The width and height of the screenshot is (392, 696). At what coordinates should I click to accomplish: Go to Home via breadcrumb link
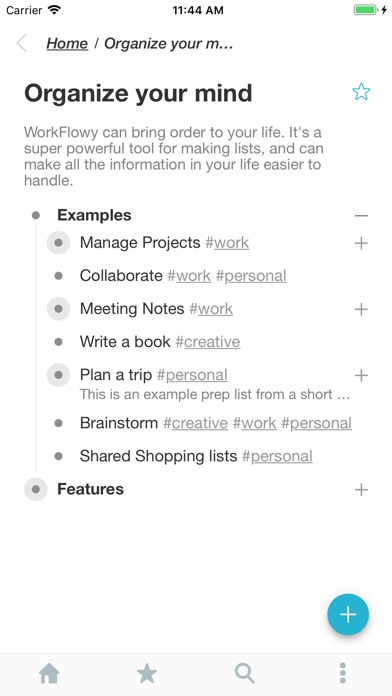(67, 44)
